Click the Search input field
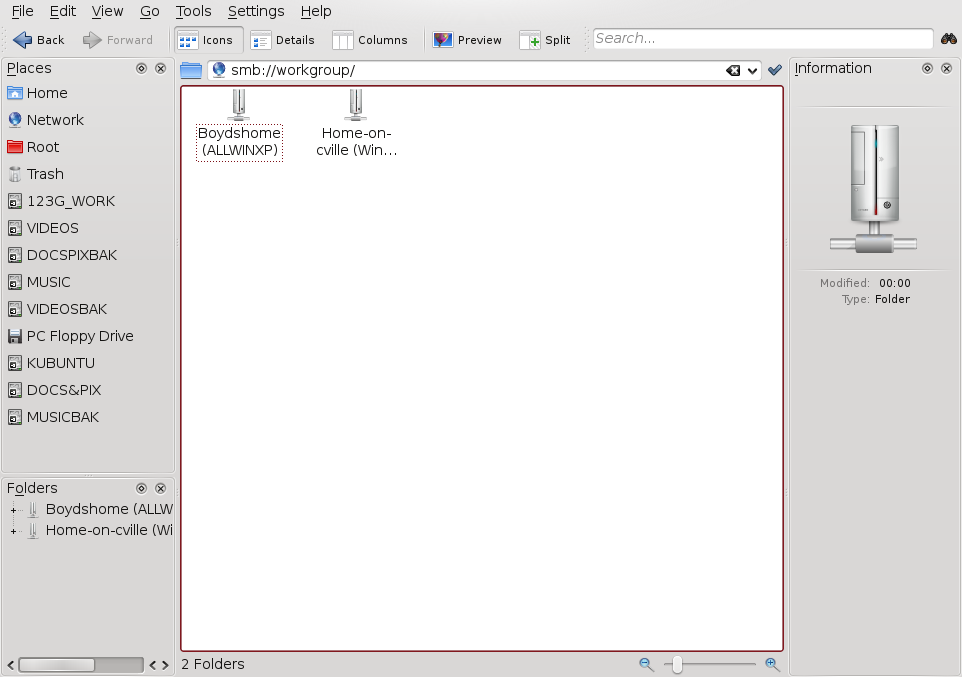This screenshot has height=677, width=962. click(762, 39)
